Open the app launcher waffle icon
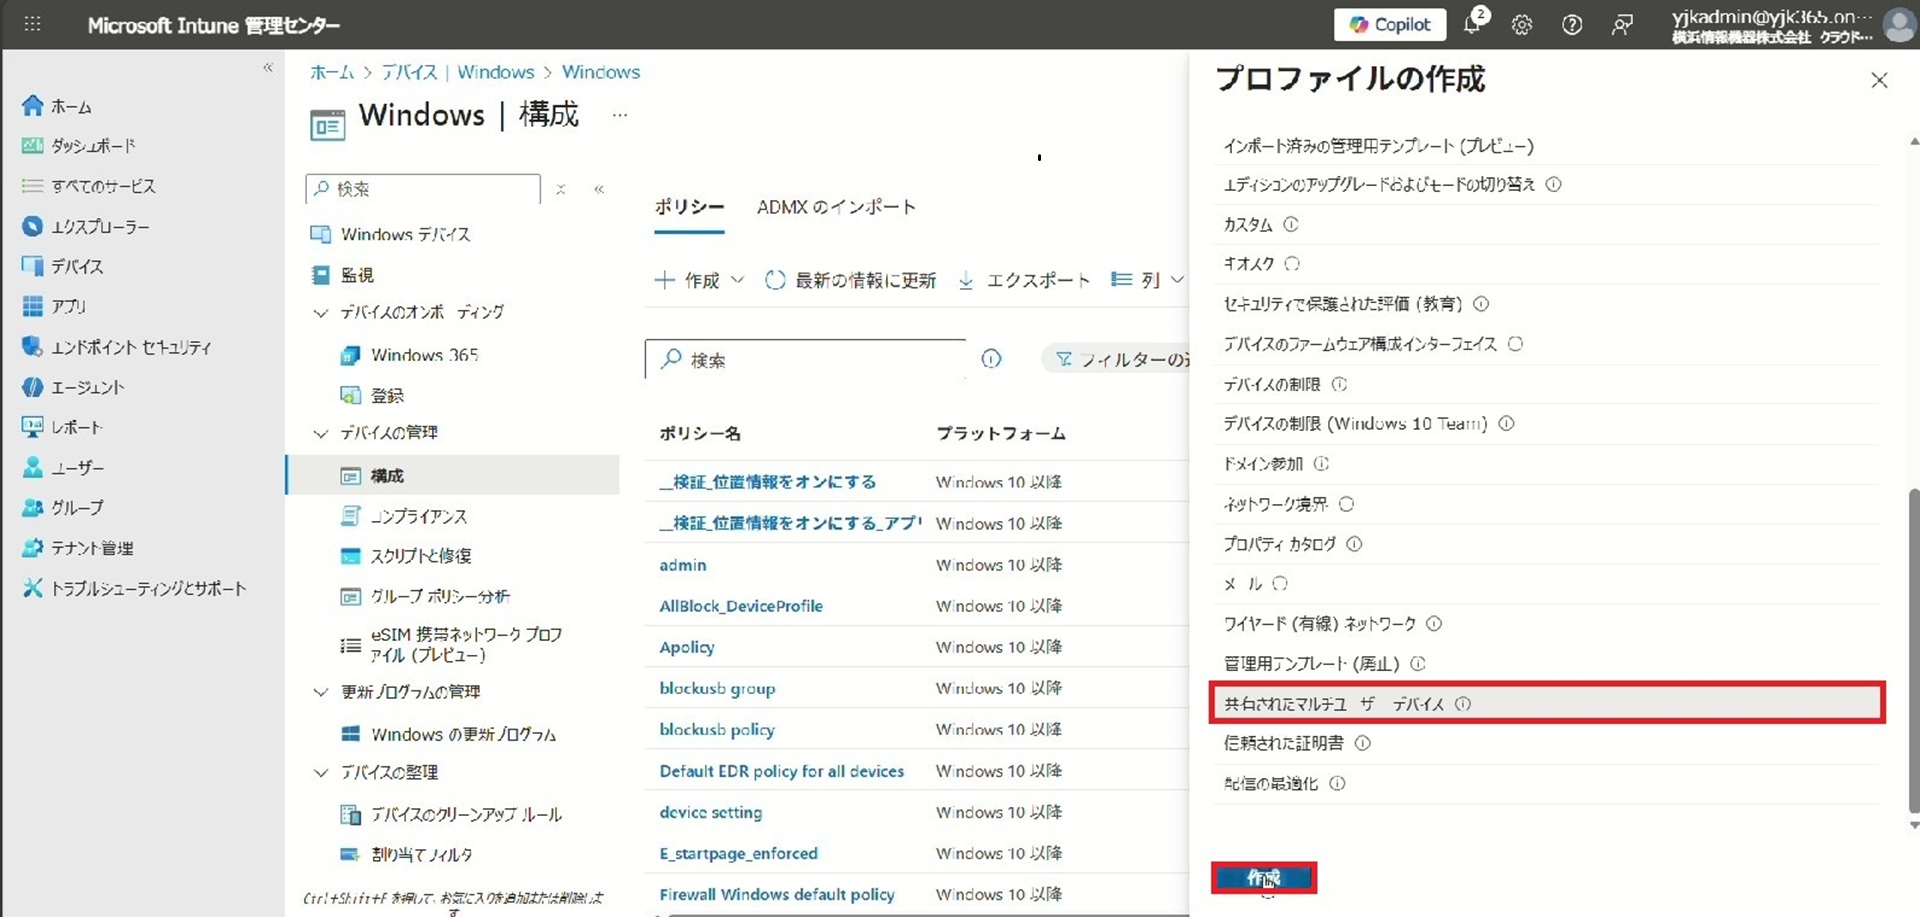Image resolution: width=1920 pixels, height=917 pixels. click(32, 24)
